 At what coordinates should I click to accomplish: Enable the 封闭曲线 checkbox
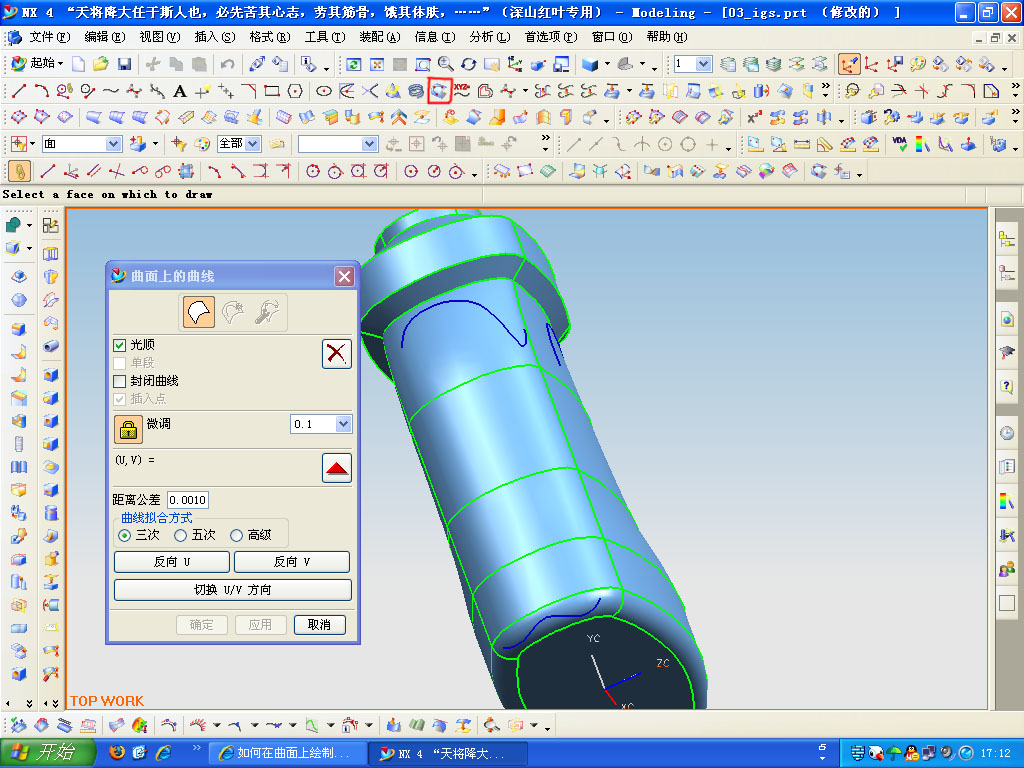[x=120, y=381]
